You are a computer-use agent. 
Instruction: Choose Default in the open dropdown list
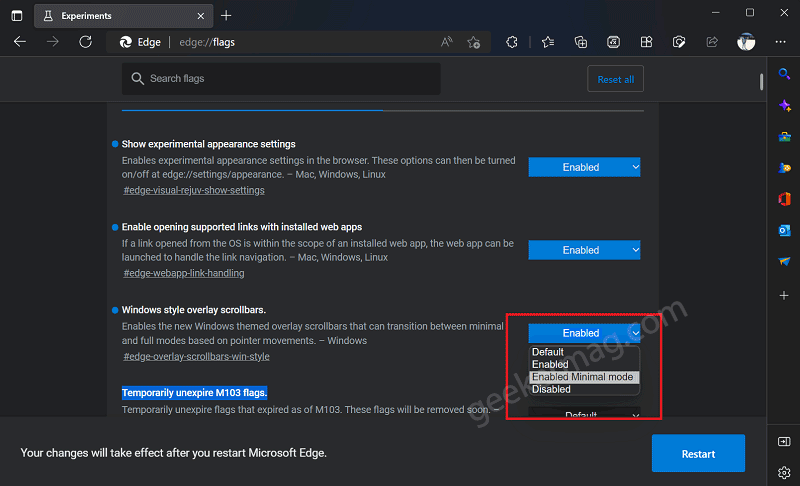584,352
